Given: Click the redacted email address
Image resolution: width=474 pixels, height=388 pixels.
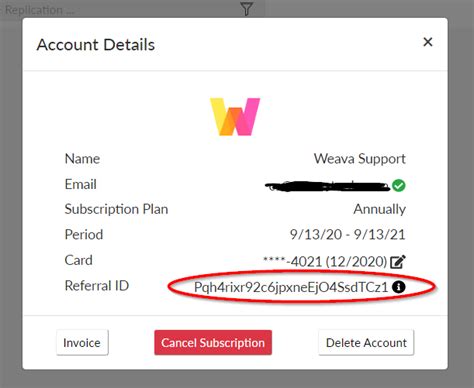Looking at the screenshot, I should coord(327,186).
